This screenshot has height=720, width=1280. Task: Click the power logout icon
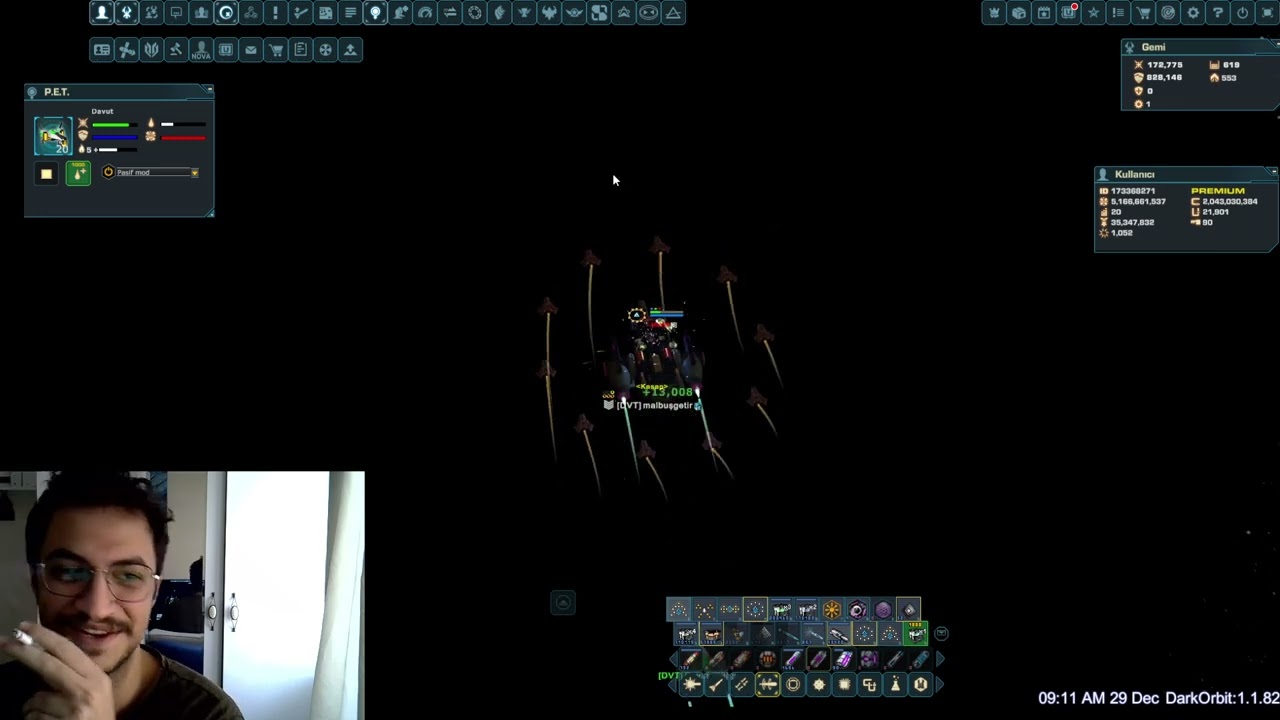(1242, 13)
